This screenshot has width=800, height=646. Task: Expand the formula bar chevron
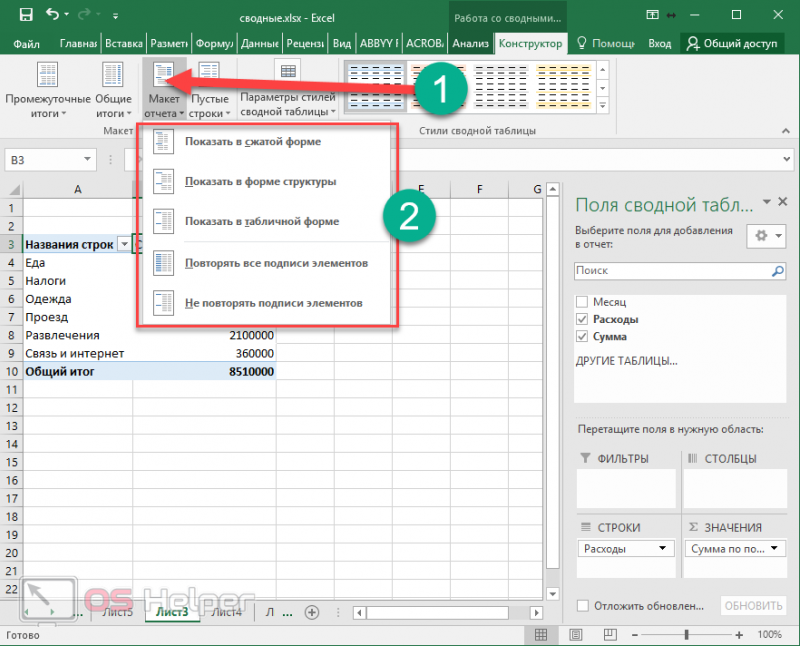[x=786, y=159]
